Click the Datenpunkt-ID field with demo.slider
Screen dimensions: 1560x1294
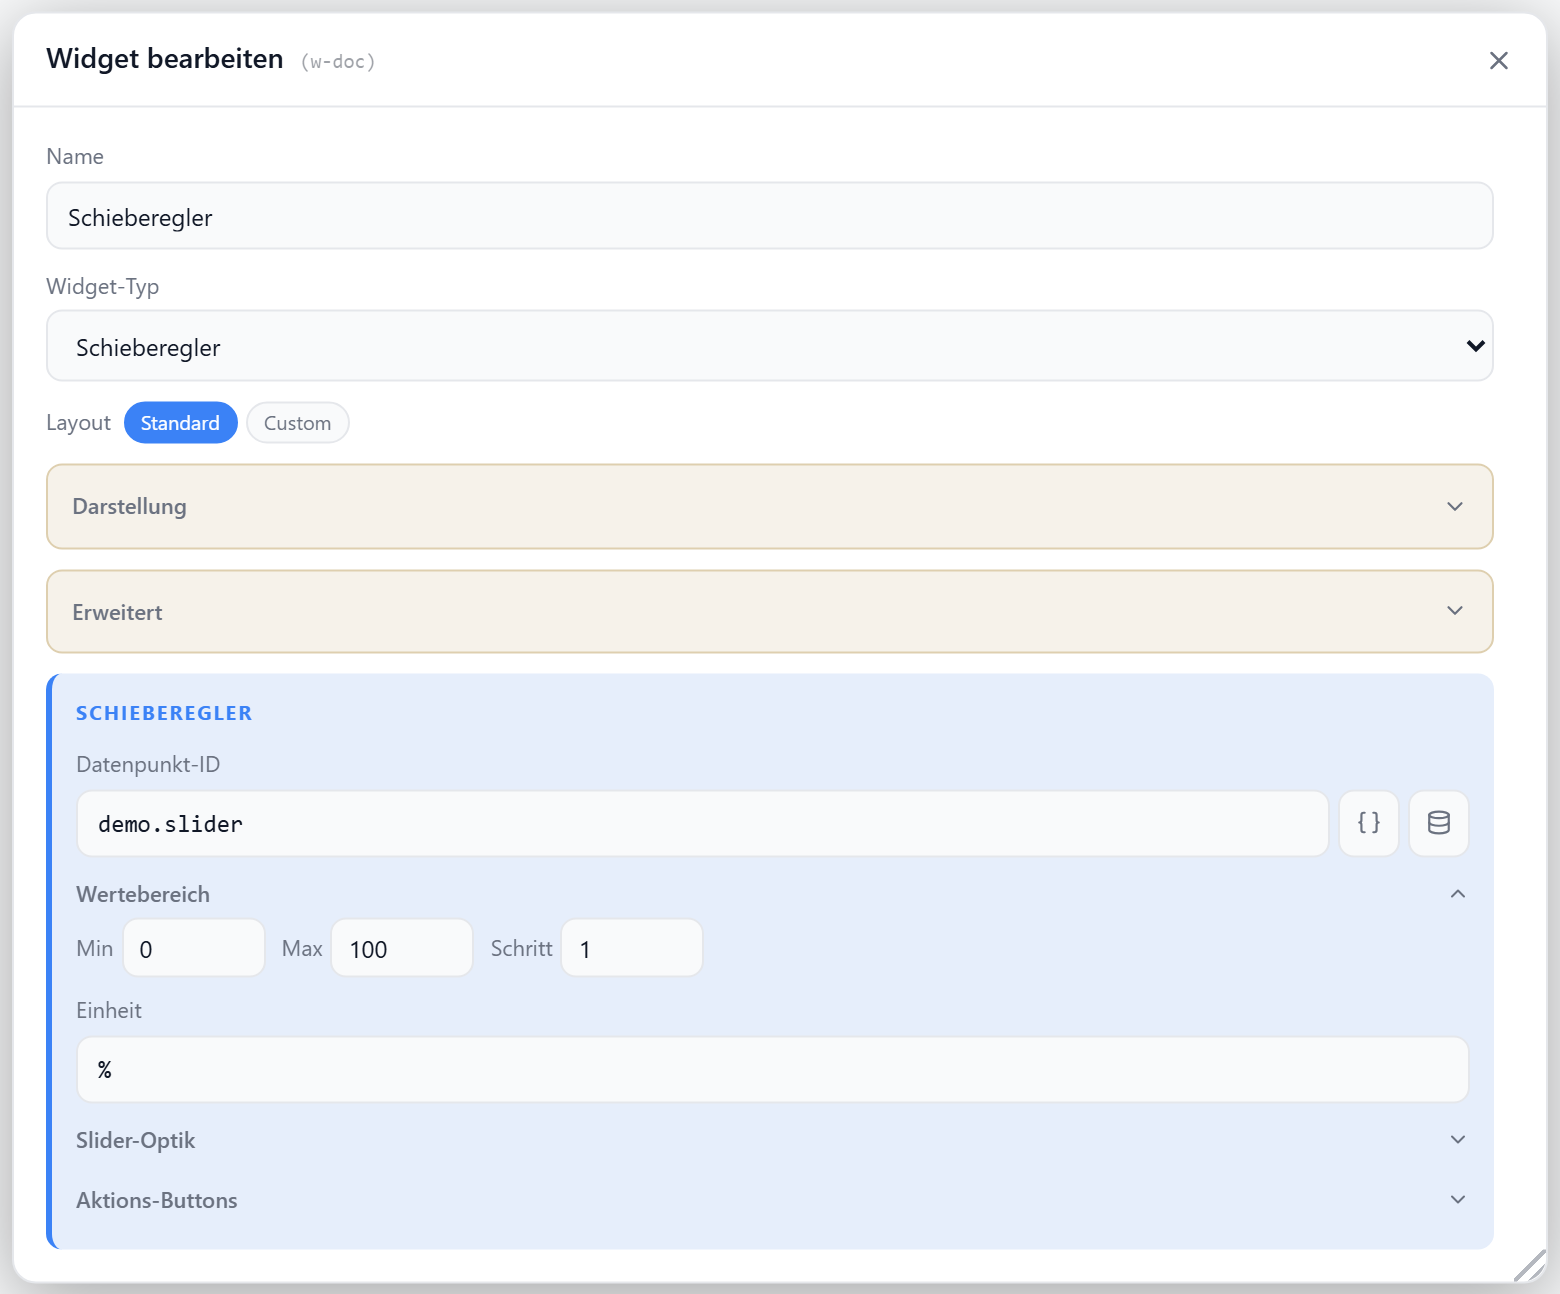702,823
